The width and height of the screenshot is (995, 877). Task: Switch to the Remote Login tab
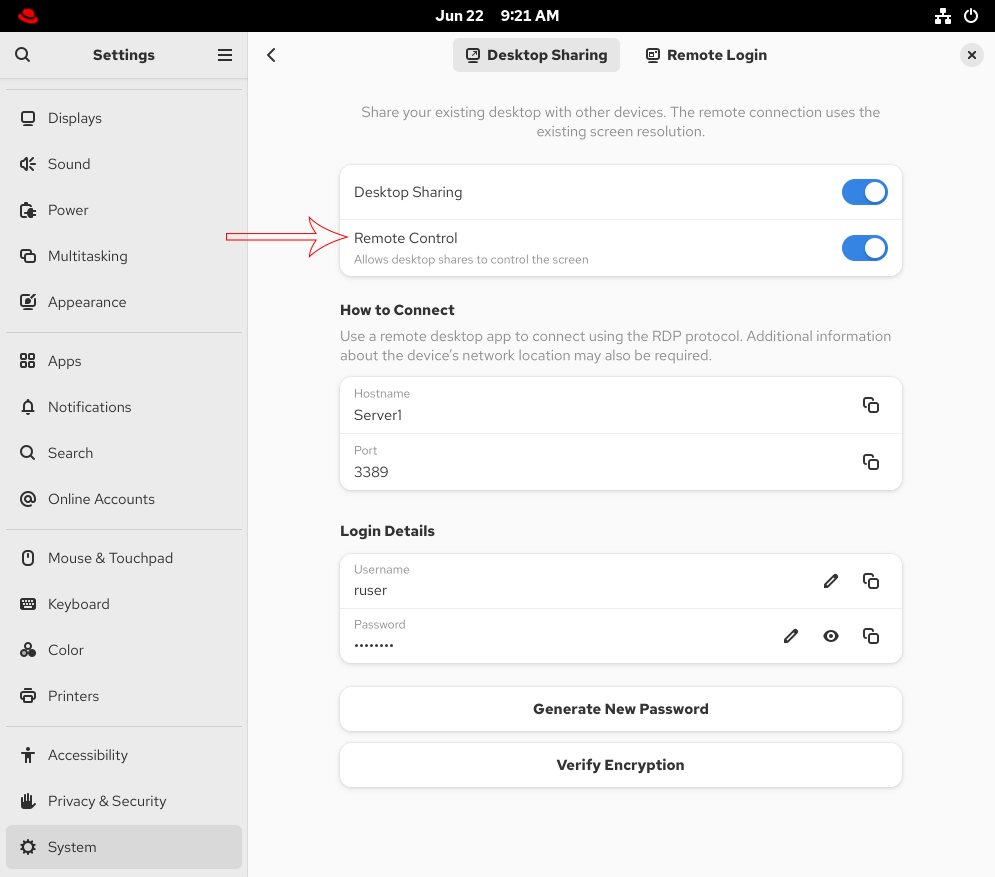(706, 55)
